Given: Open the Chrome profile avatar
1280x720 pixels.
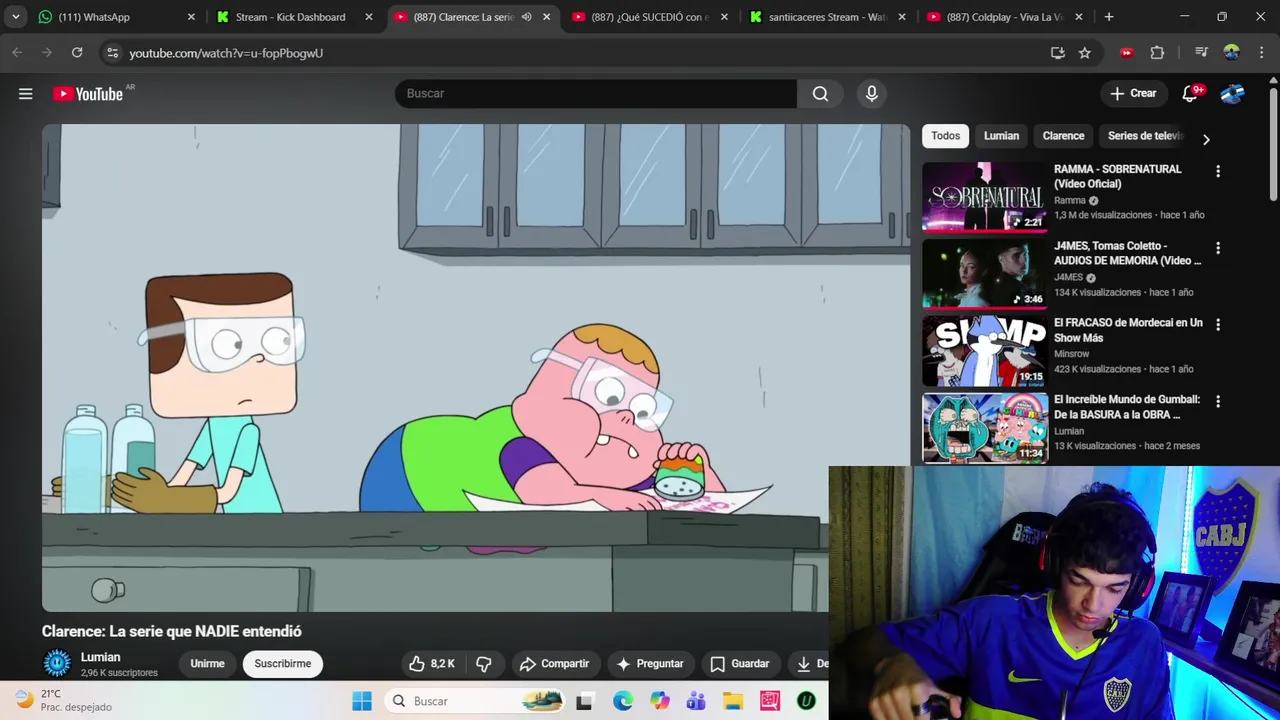Looking at the screenshot, I should (1231, 53).
